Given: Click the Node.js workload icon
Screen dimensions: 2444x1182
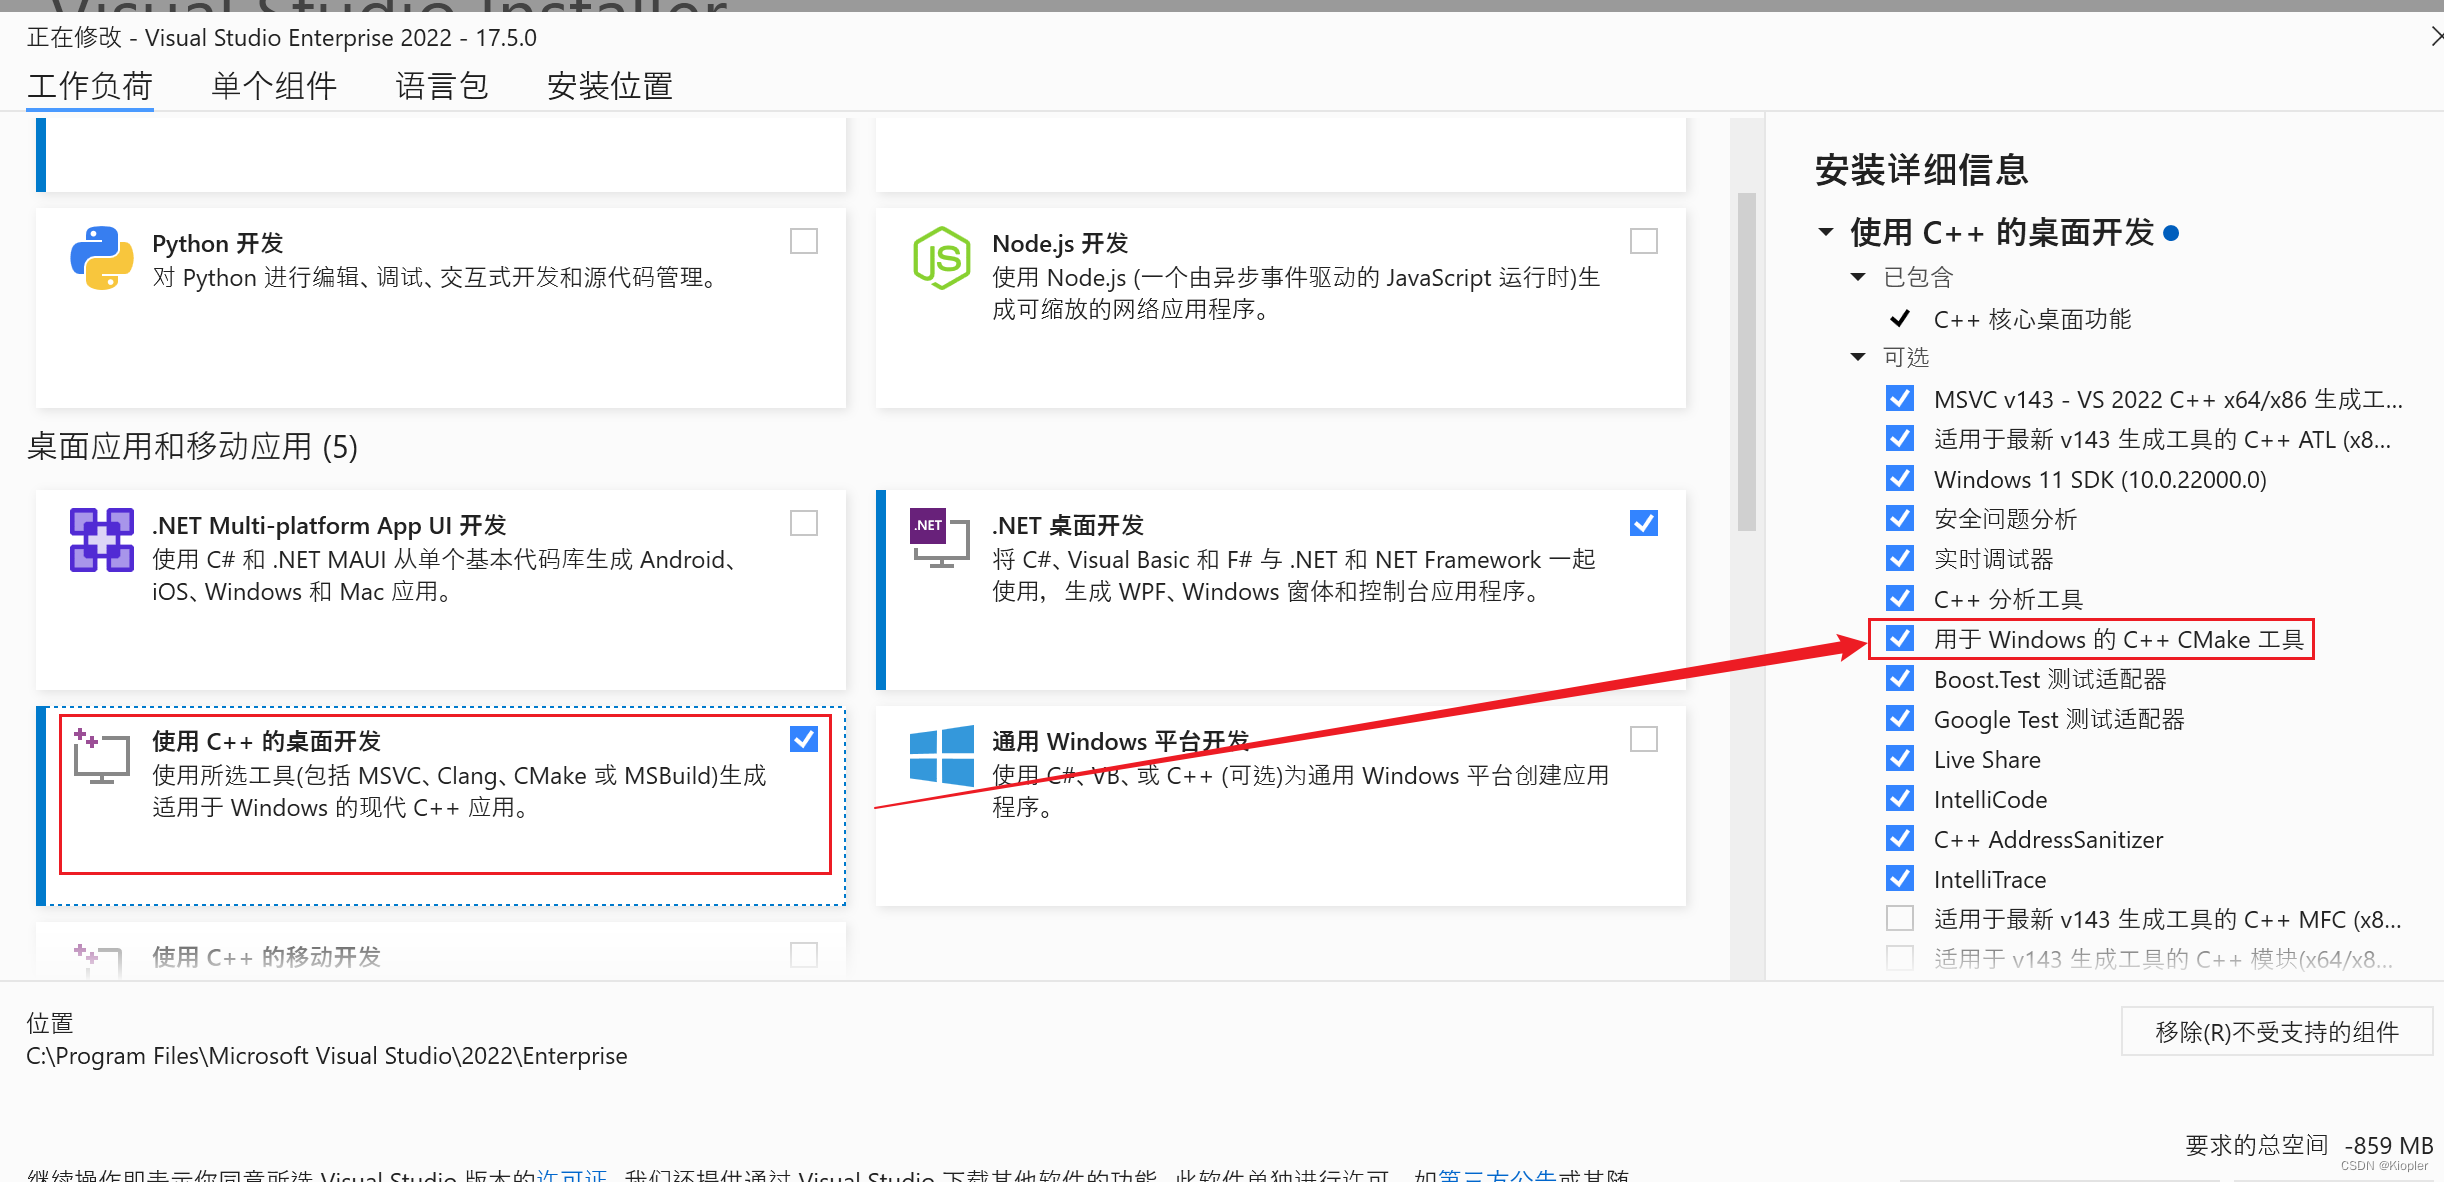Looking at the screenshot, I should tap(941, 258).
